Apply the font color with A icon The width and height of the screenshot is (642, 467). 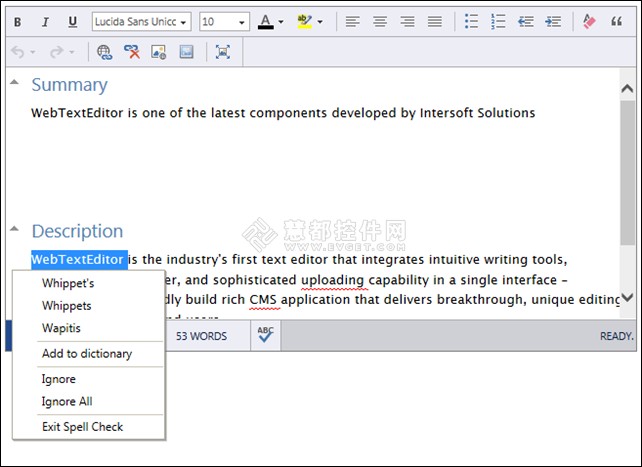266,22
